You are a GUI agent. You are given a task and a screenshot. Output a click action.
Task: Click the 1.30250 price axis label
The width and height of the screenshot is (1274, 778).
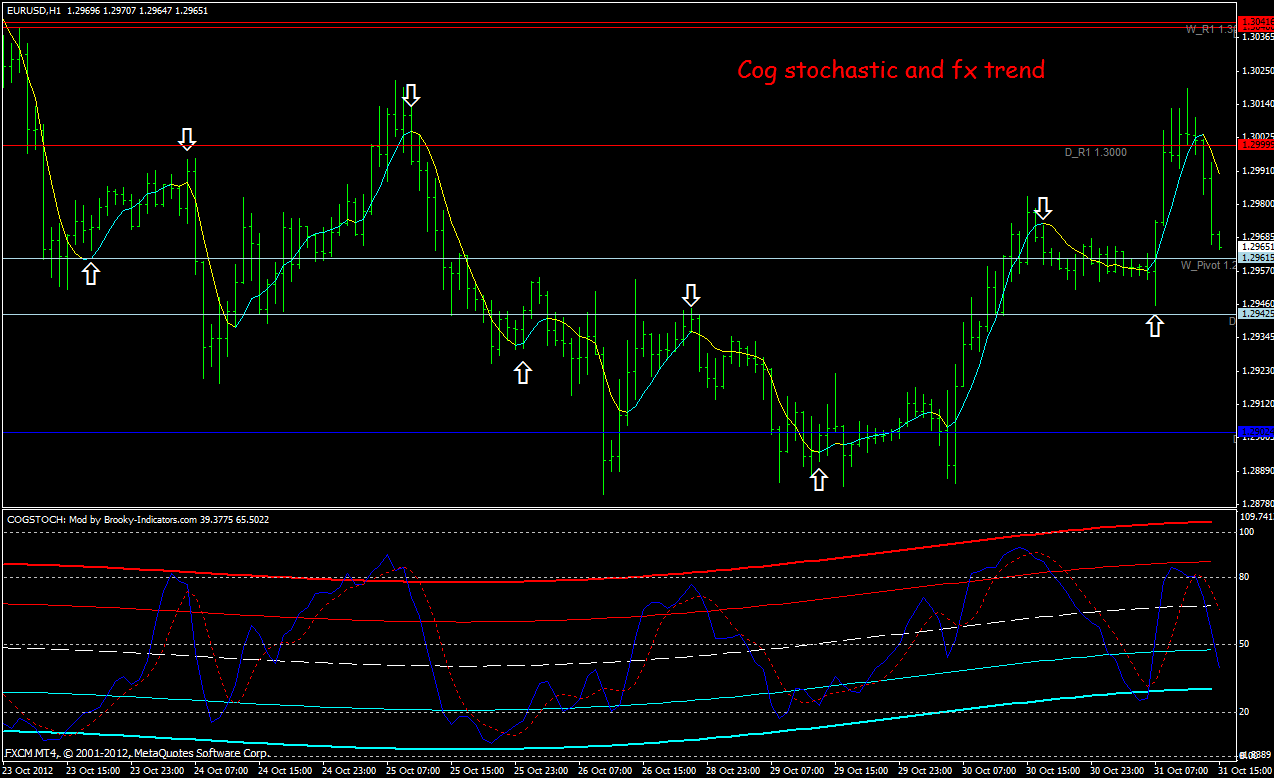point(1257,71)
